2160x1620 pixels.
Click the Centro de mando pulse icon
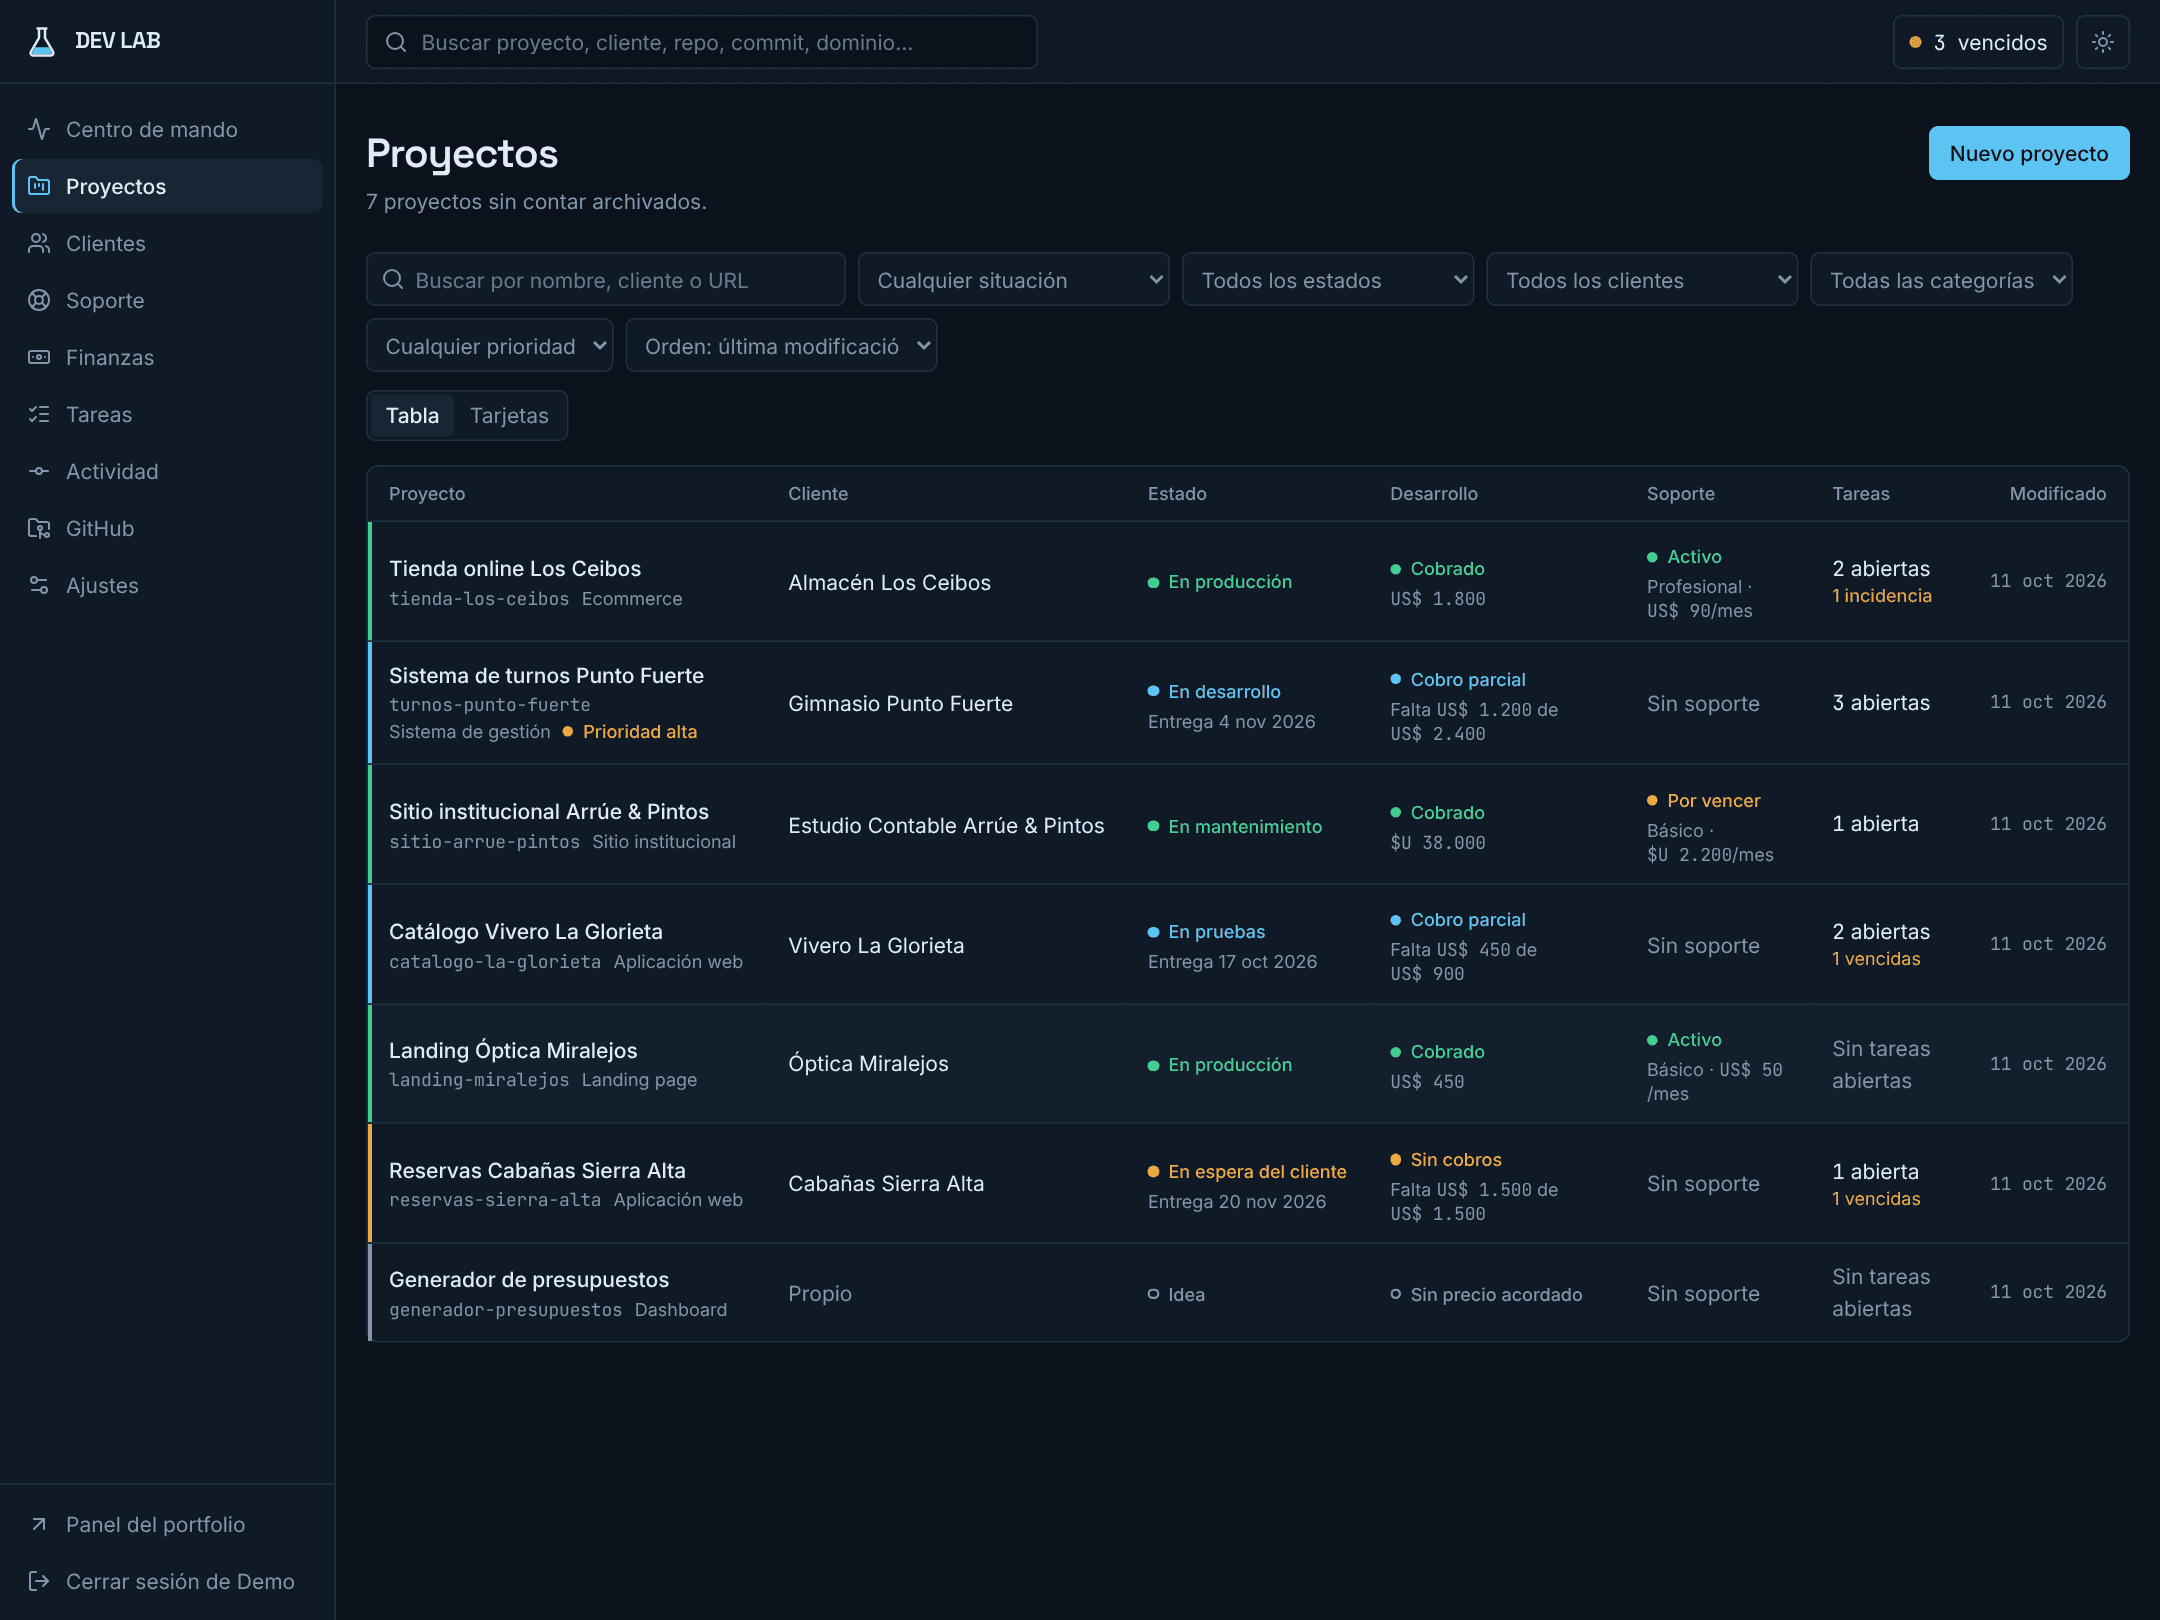pos(39,129)
